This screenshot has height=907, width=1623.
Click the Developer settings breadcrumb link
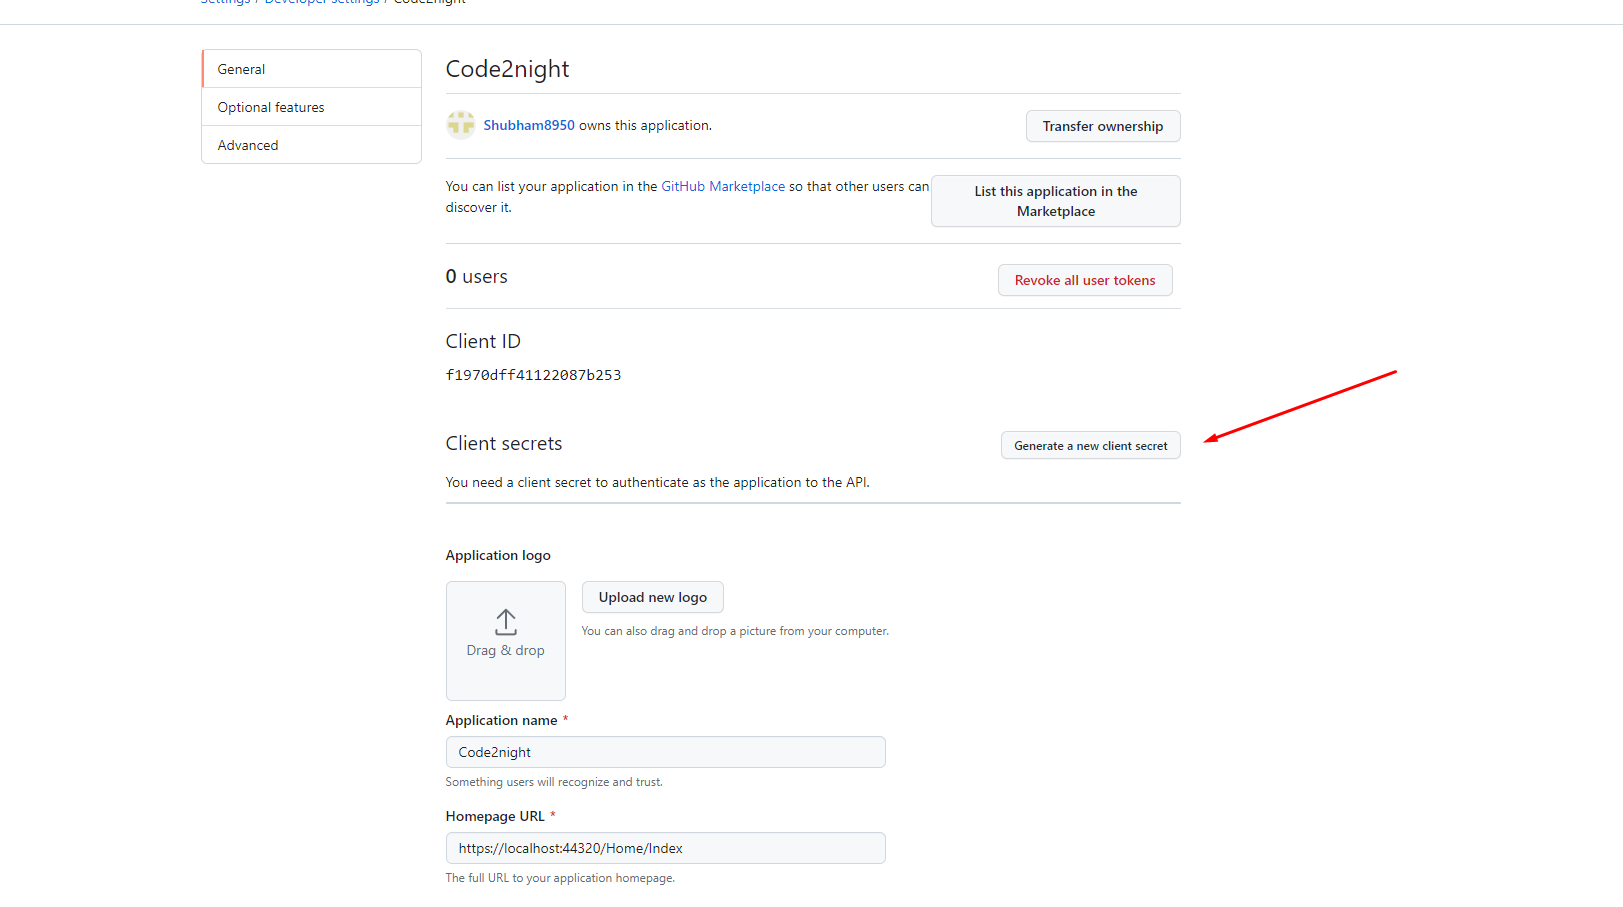point(322,2)
